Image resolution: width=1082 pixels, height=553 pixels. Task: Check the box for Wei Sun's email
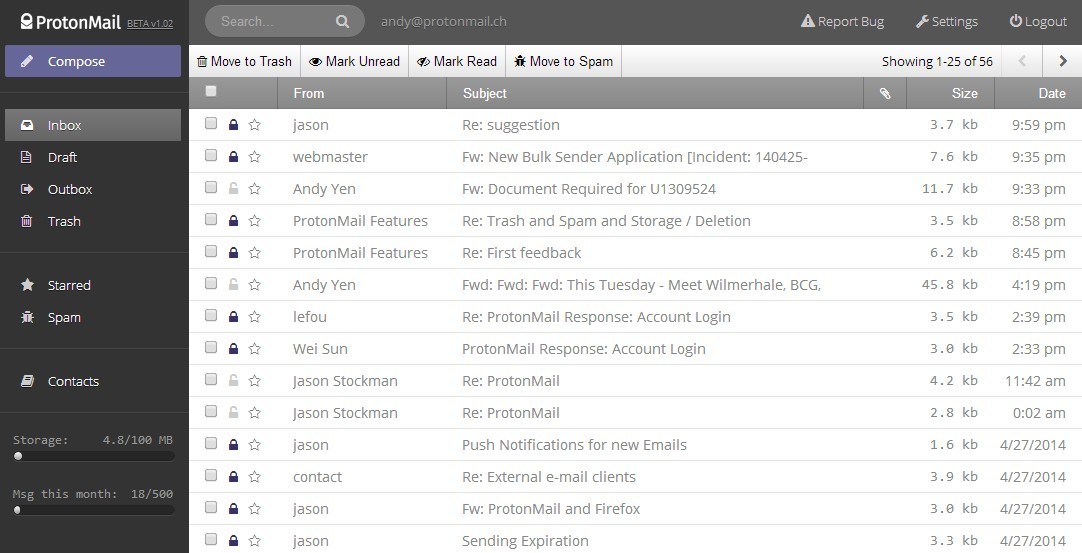211,348
